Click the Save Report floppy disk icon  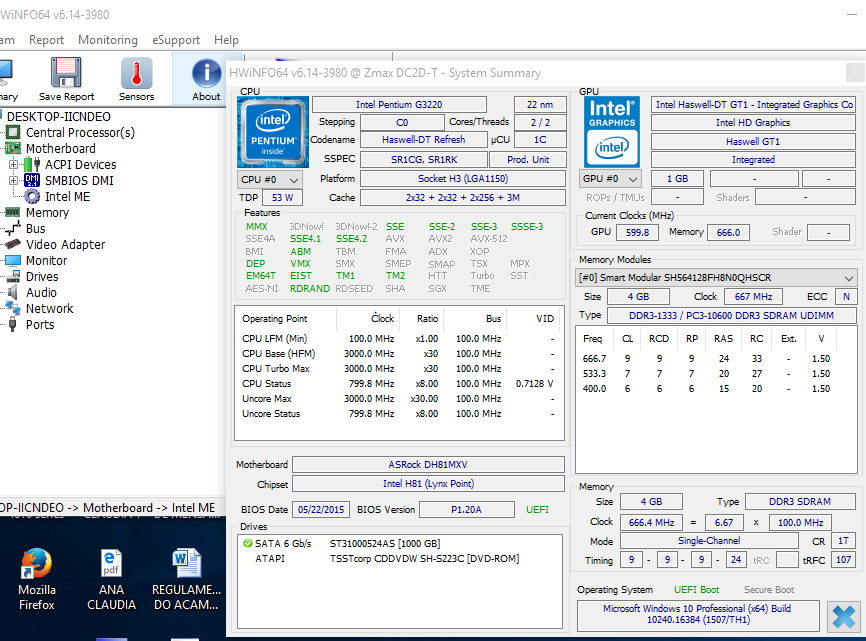[66, 72]
